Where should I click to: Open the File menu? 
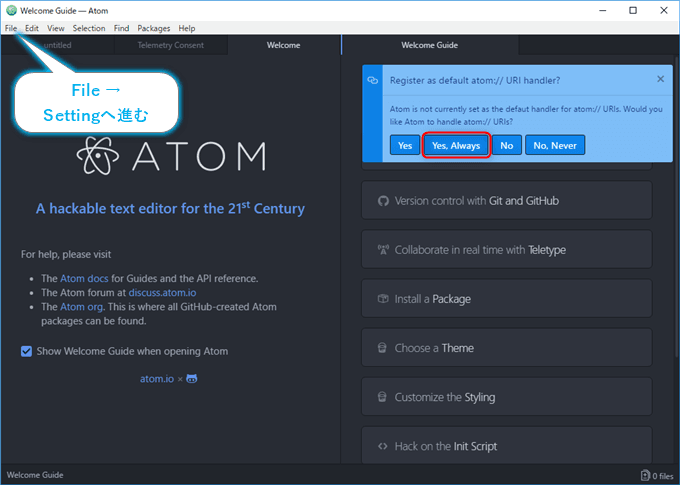[11, 28]
